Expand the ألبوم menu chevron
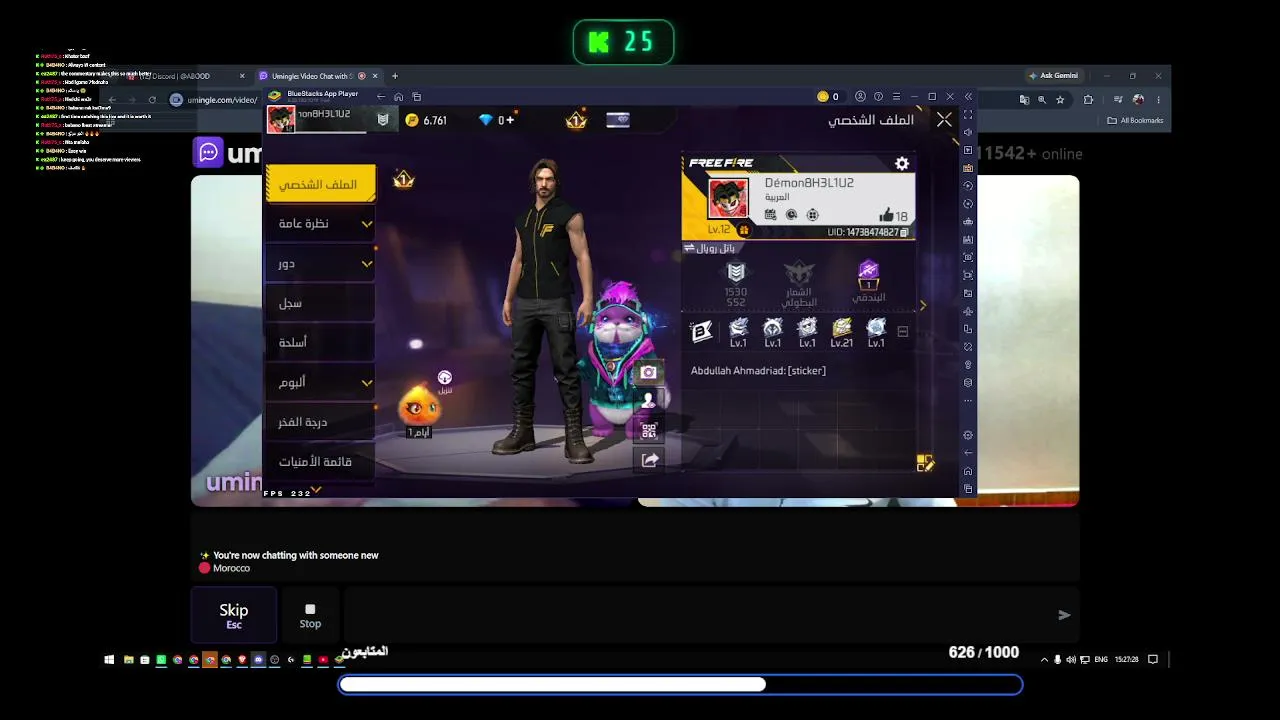1280x720 pixels. (366, 383)
